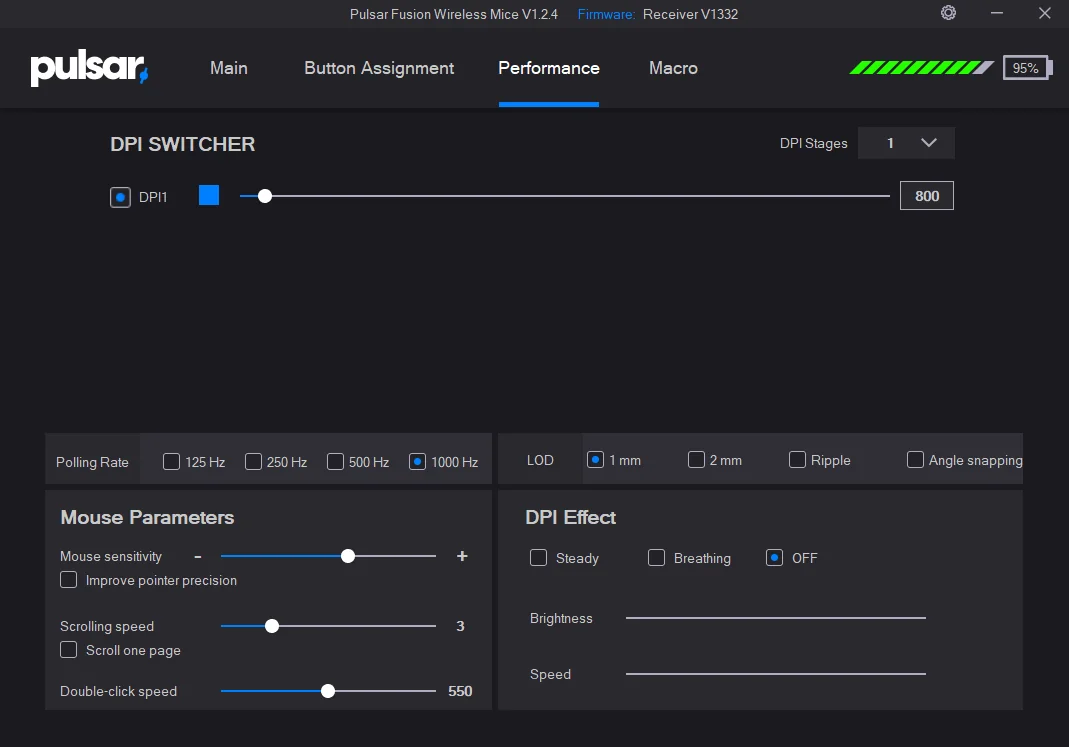Open the settings gear icon
1069x747 pixels.
(948, 13)
